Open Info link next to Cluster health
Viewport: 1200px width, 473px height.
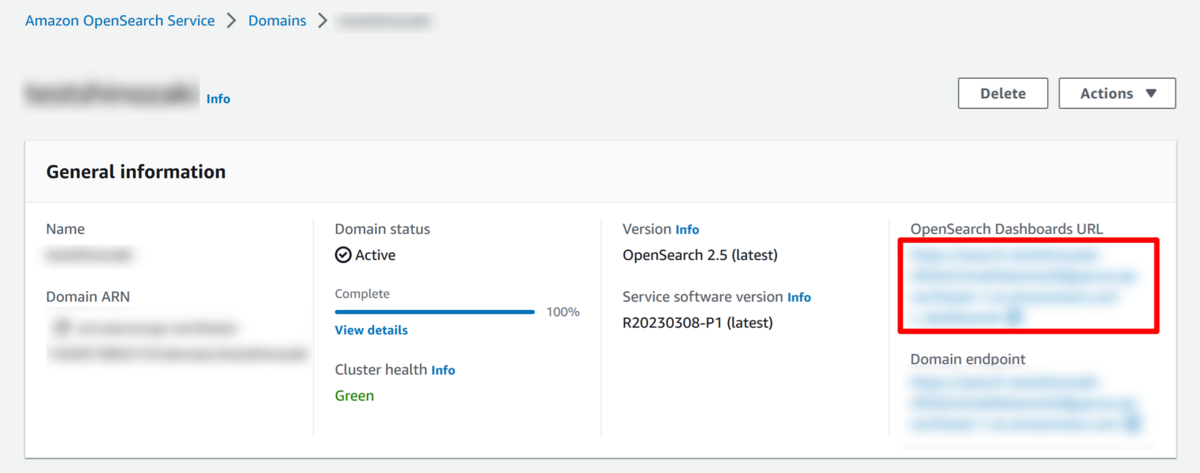[443, 370]
